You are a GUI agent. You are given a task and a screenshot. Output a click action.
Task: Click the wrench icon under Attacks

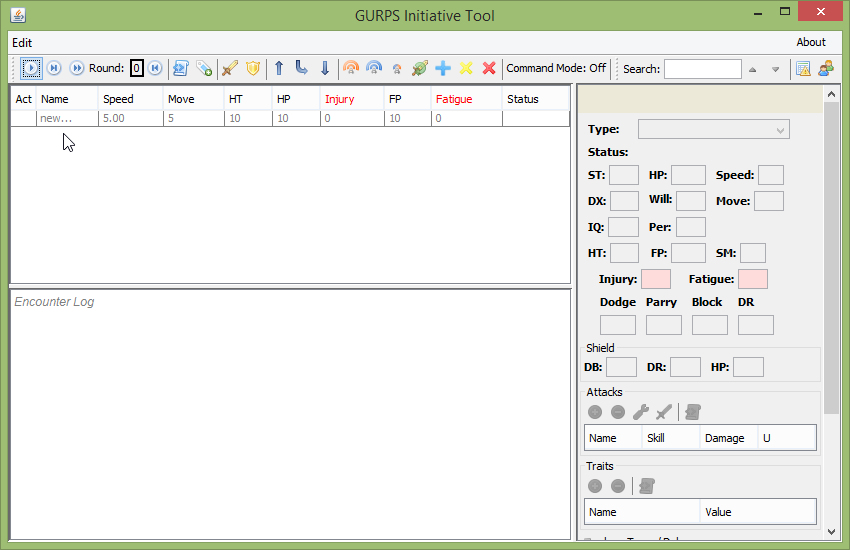(641, 412)
